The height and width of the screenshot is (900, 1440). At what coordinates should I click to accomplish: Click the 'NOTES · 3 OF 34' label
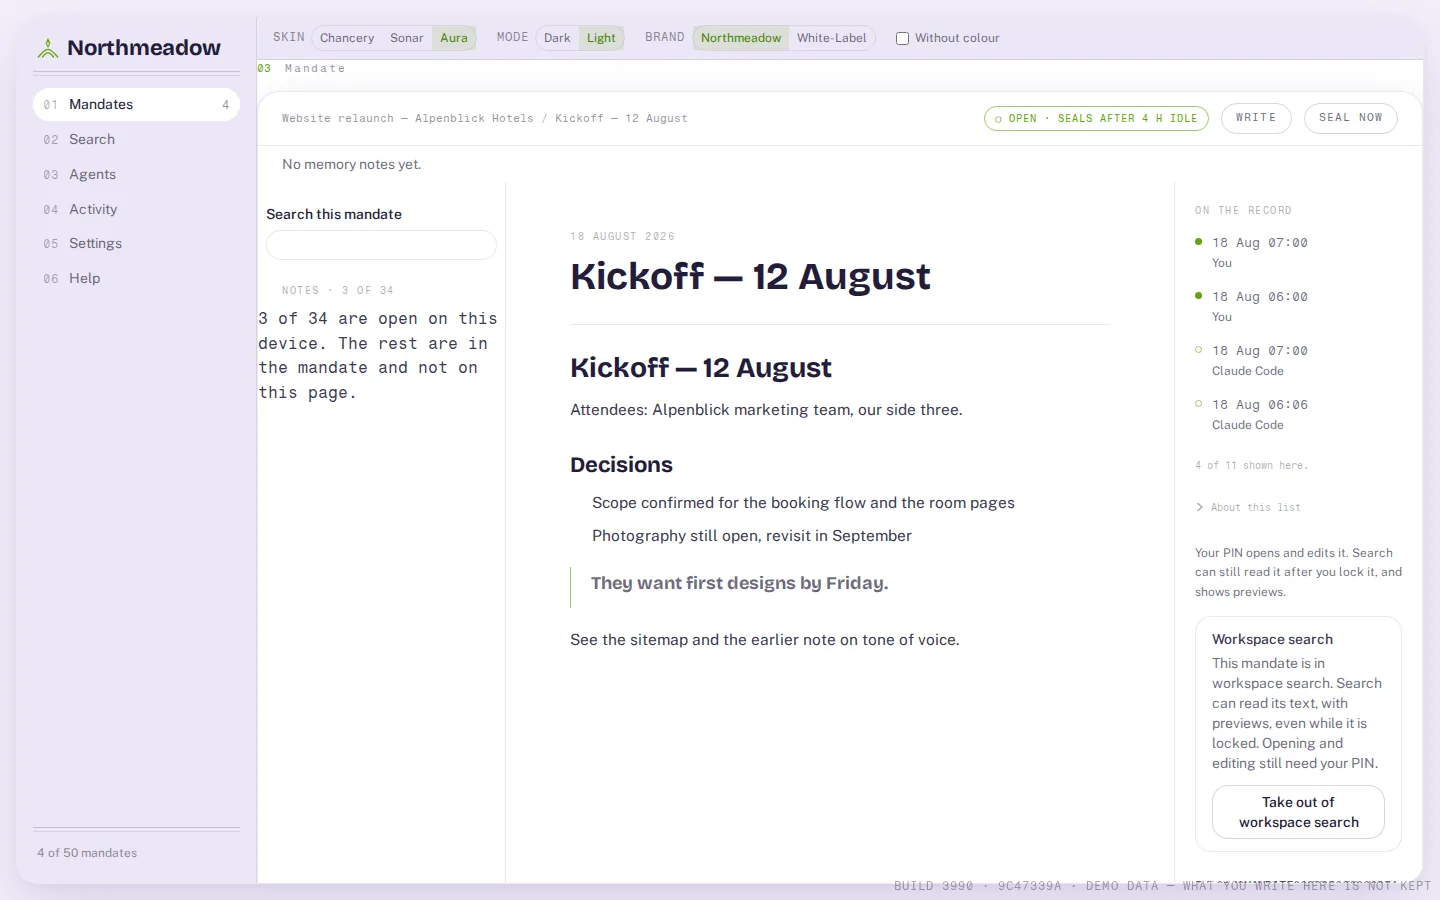(338, 290)
